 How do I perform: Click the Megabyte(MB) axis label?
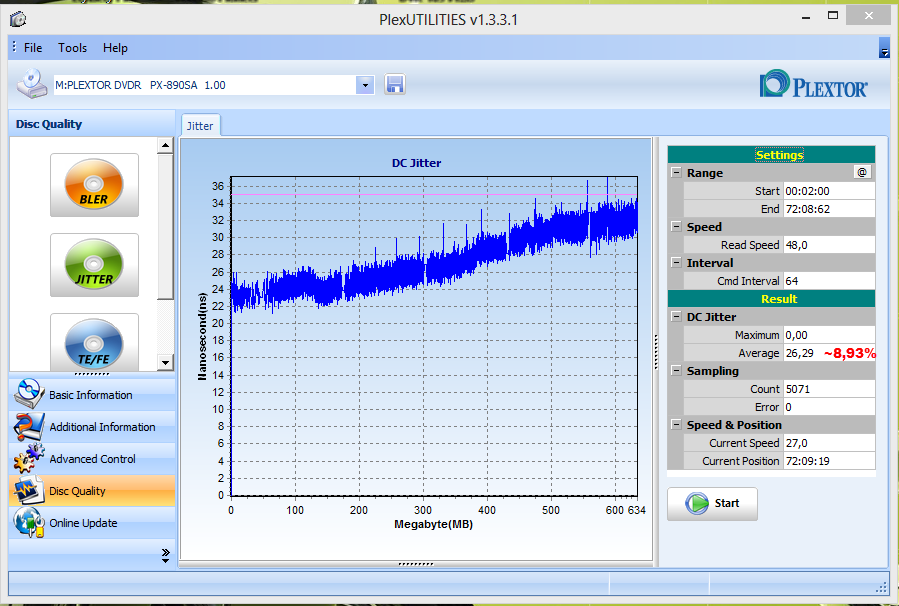pyautogui.click(x=433, y=524)
